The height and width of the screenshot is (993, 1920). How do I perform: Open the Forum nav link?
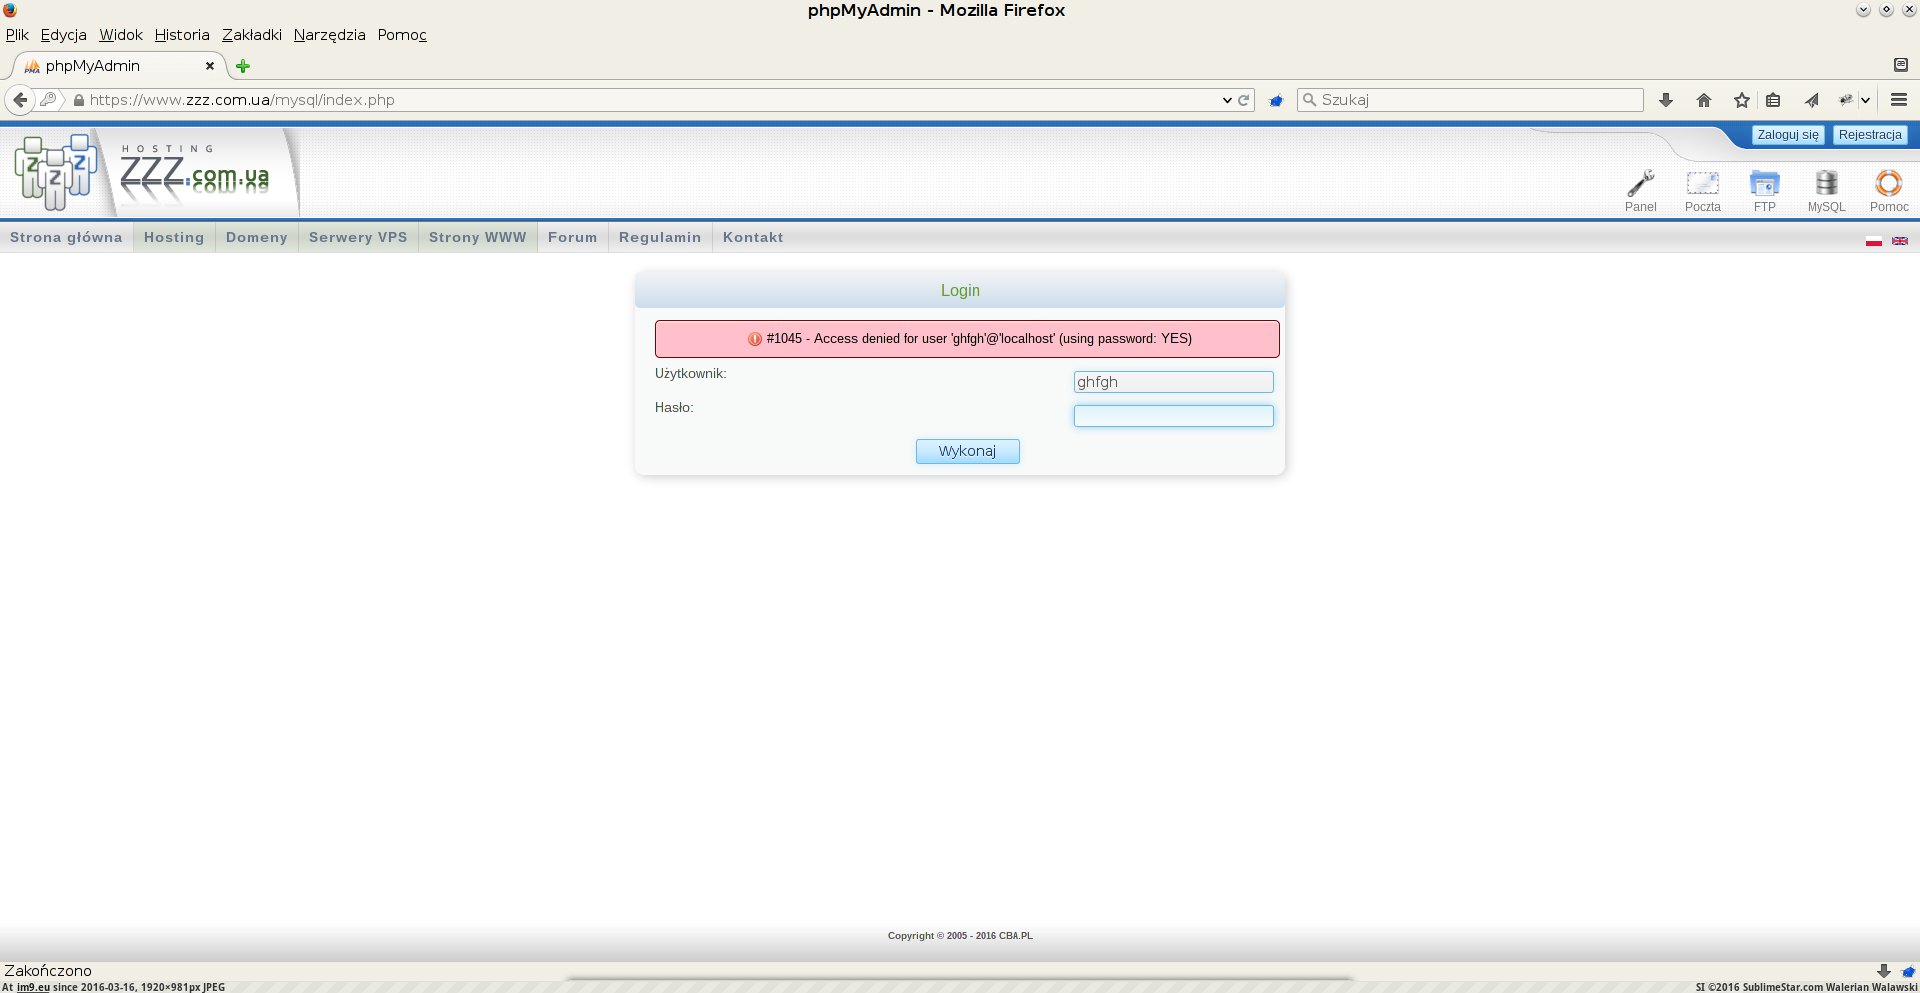coord(573,237)
